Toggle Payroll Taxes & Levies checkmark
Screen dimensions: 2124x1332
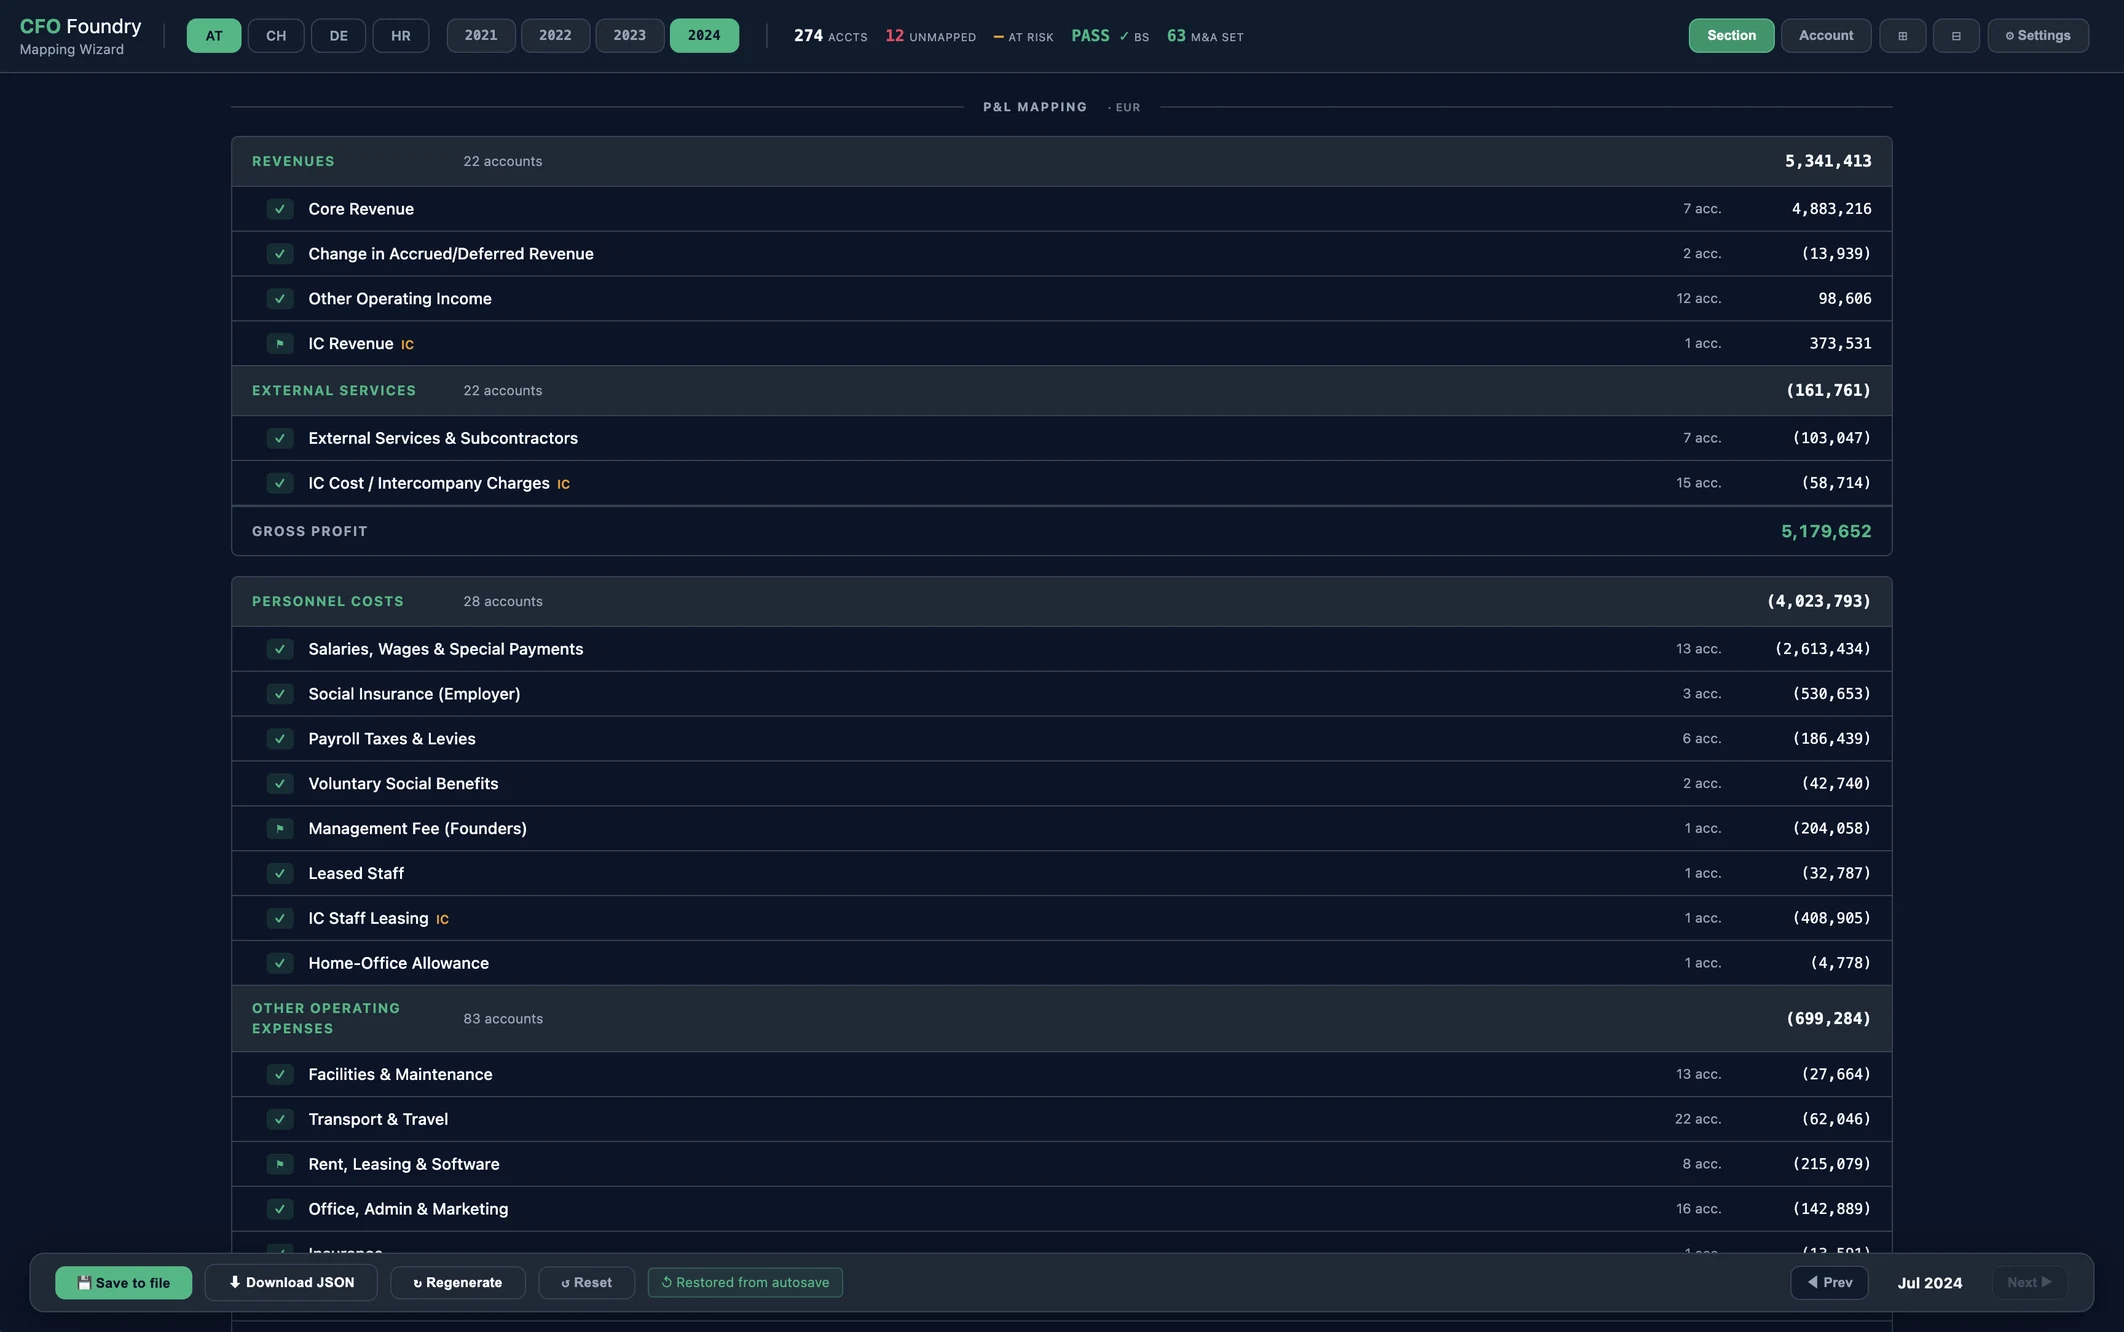[x=280, y=739]
